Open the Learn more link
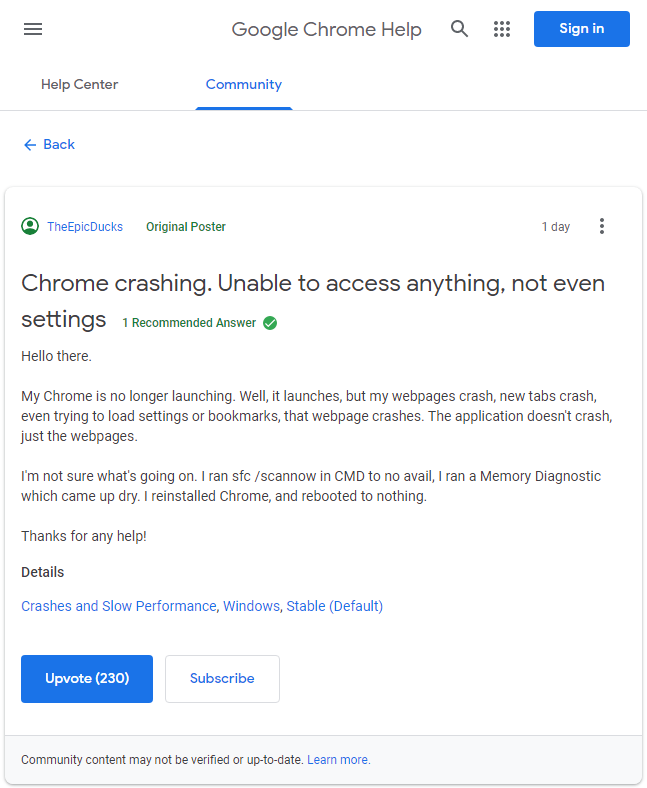Image resolution: width=647 pixels, height=788 pixels. click(338, 760)
